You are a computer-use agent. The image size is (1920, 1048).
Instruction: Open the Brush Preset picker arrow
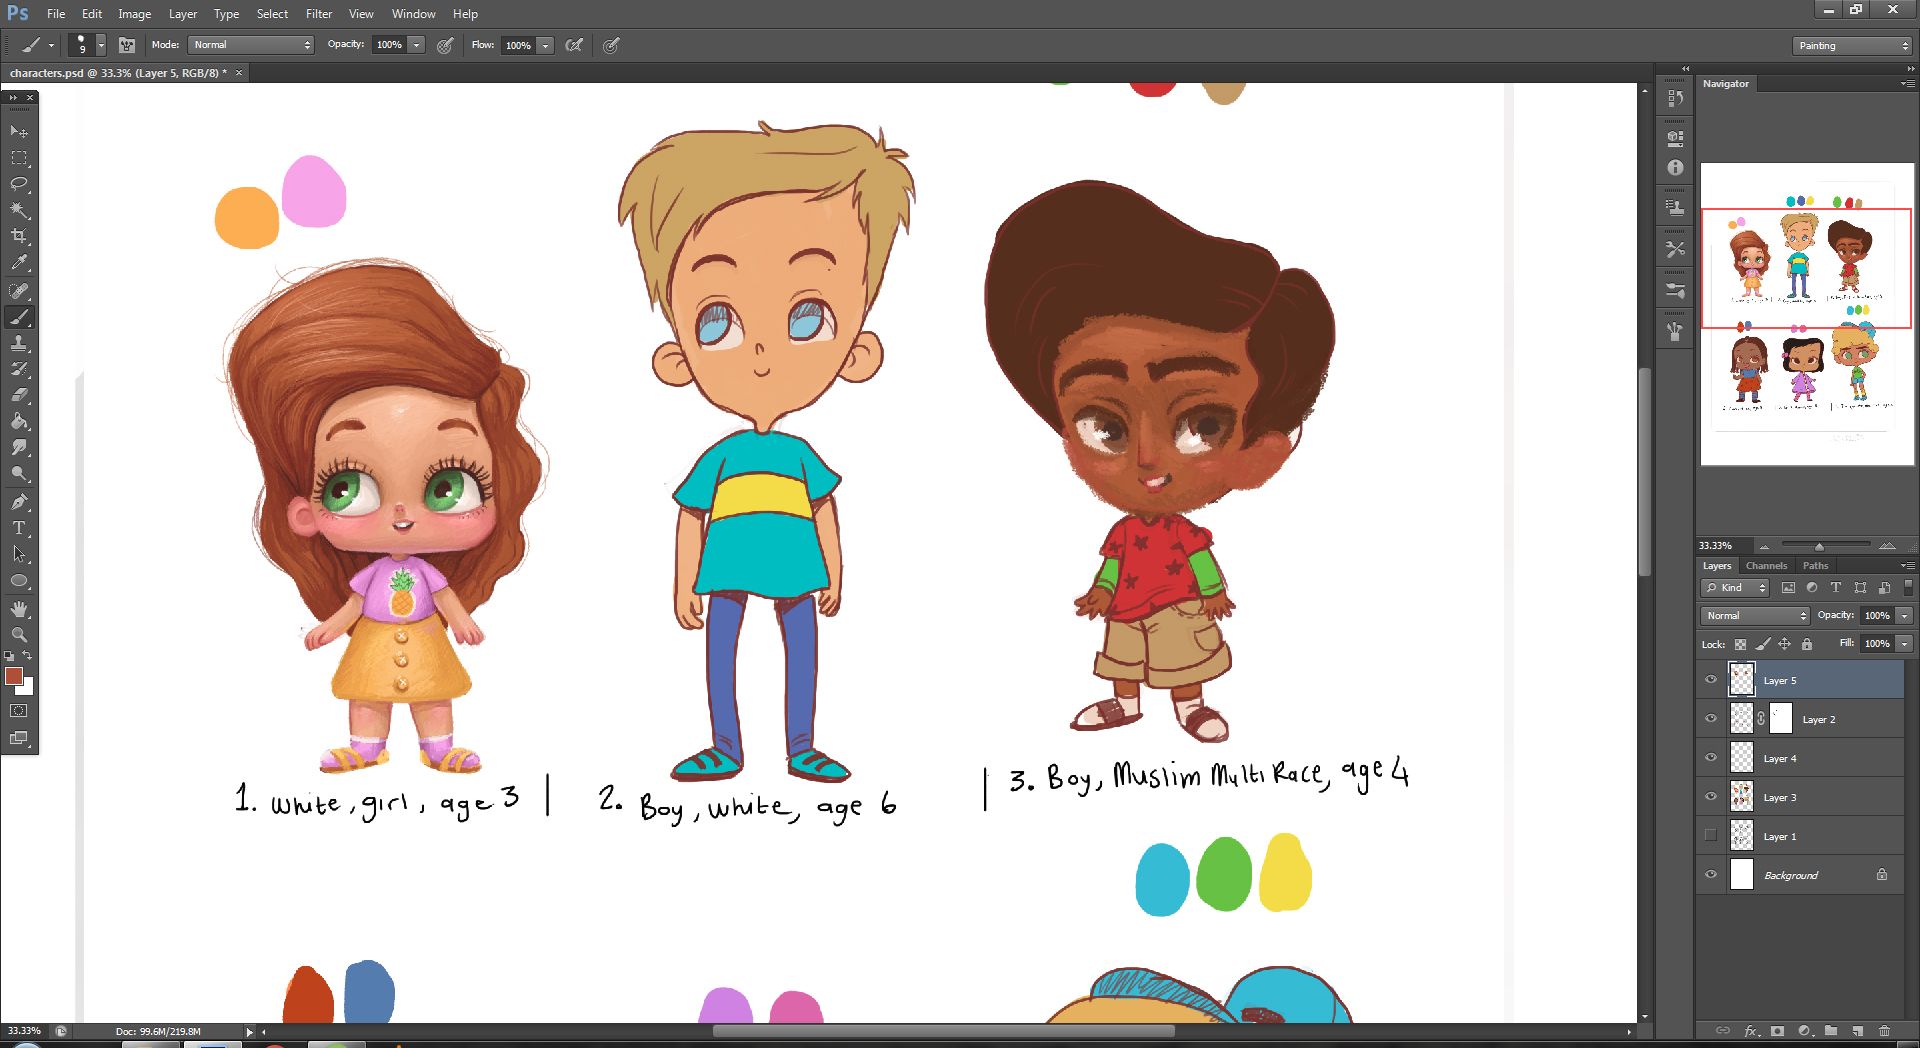101,45
